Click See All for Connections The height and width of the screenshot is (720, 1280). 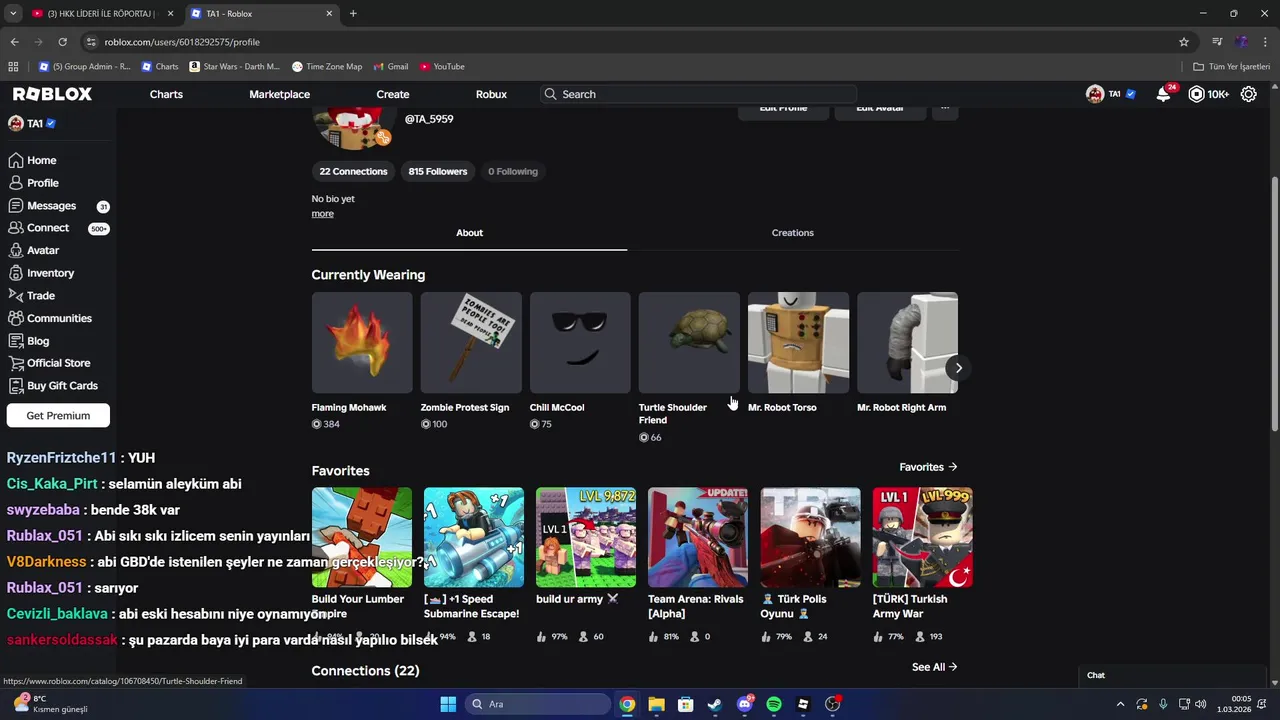(934, 667)
